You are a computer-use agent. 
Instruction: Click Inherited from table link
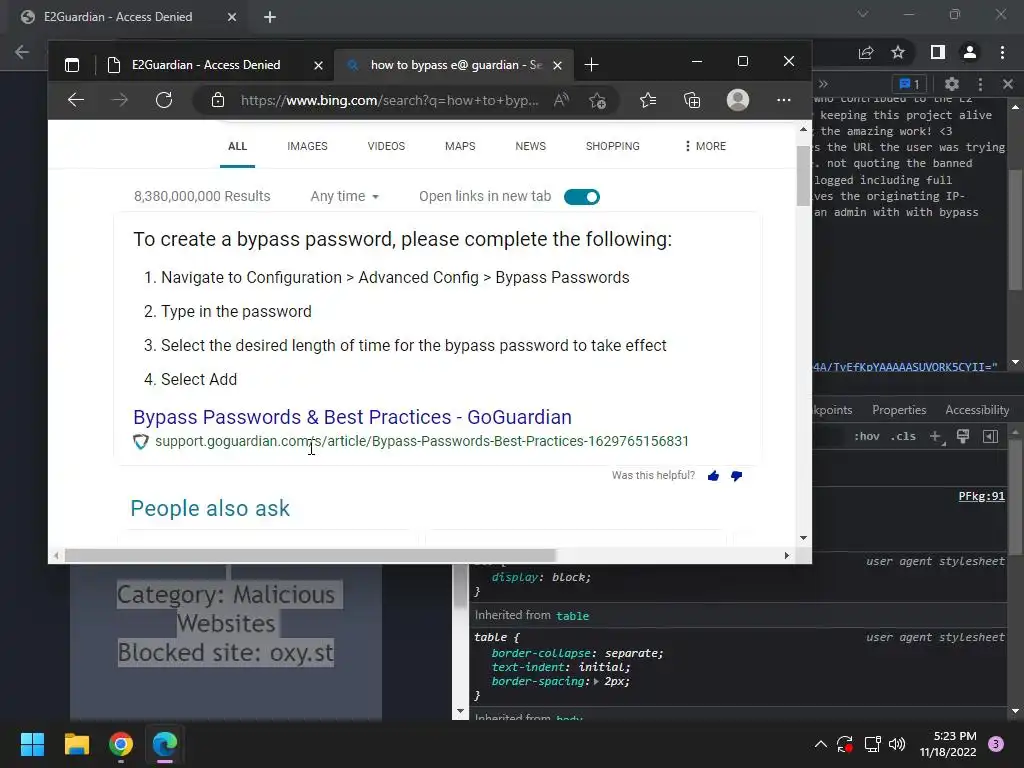pyautogui.click(x=573, y=616)
